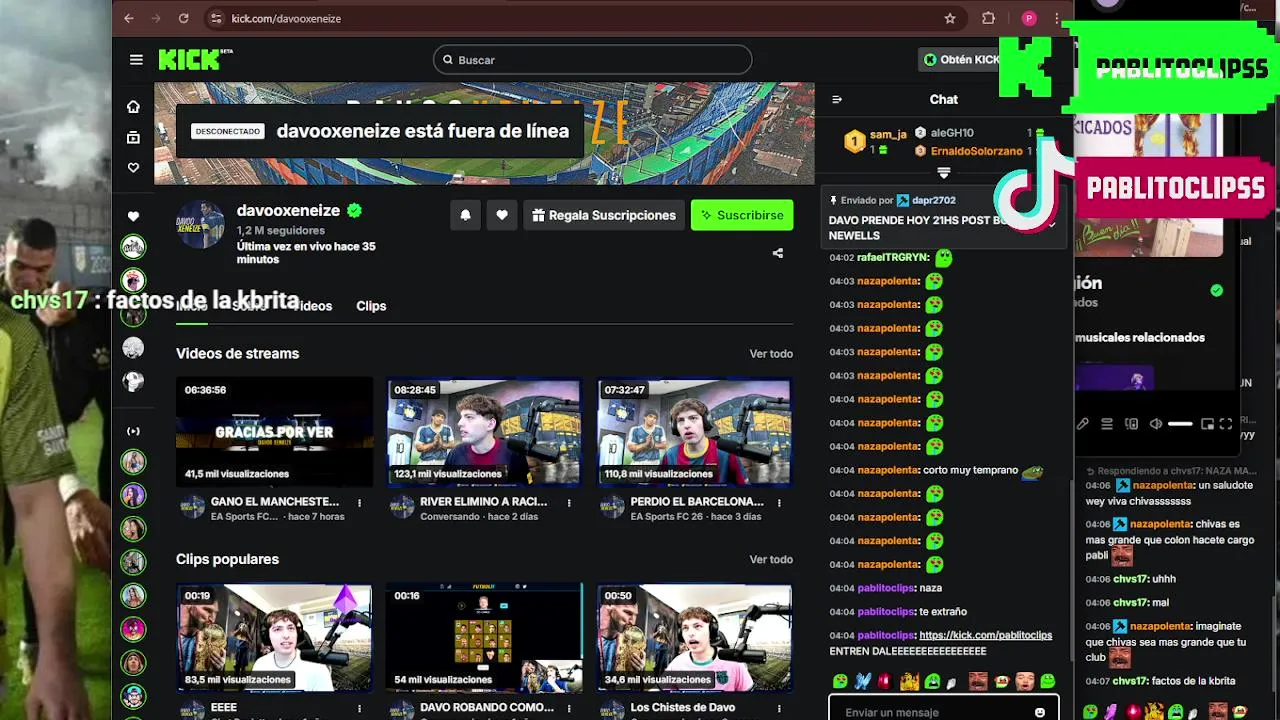Switch to the Videos tab
This screenshot has height=720, width=1280.
click(311, 306)
